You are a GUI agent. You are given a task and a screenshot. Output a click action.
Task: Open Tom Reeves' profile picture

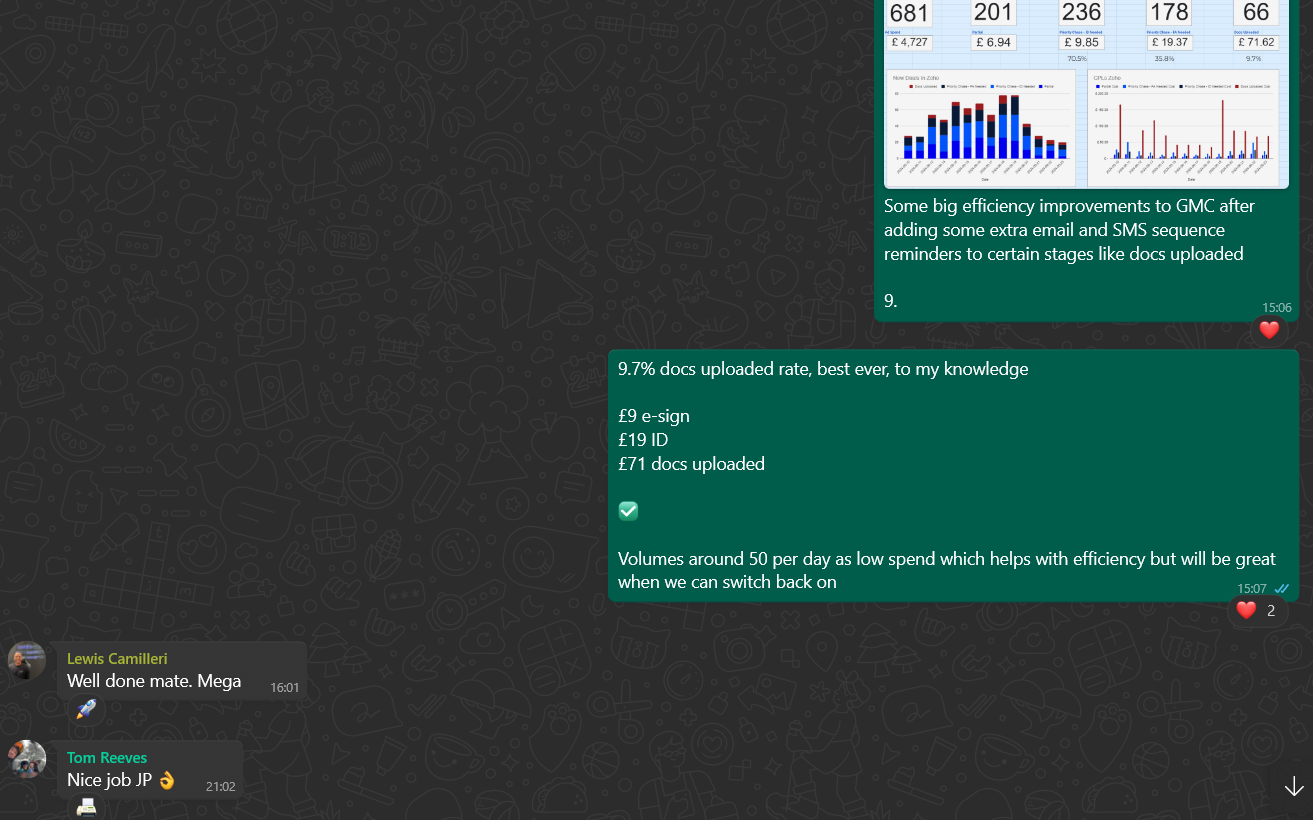click(x=27, y=759)
